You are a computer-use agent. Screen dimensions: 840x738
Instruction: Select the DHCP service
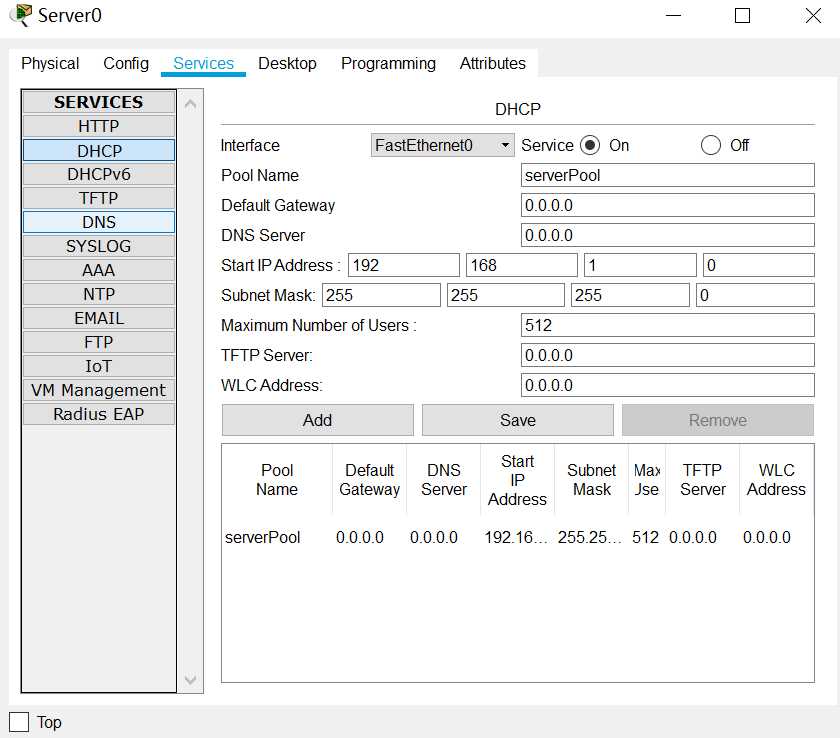[x=99, y=150]
